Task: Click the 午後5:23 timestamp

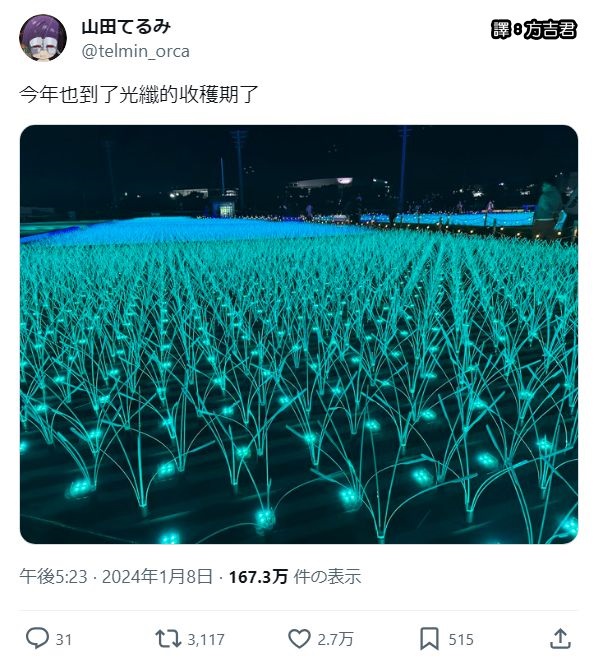Action: [x=53, y=577]
